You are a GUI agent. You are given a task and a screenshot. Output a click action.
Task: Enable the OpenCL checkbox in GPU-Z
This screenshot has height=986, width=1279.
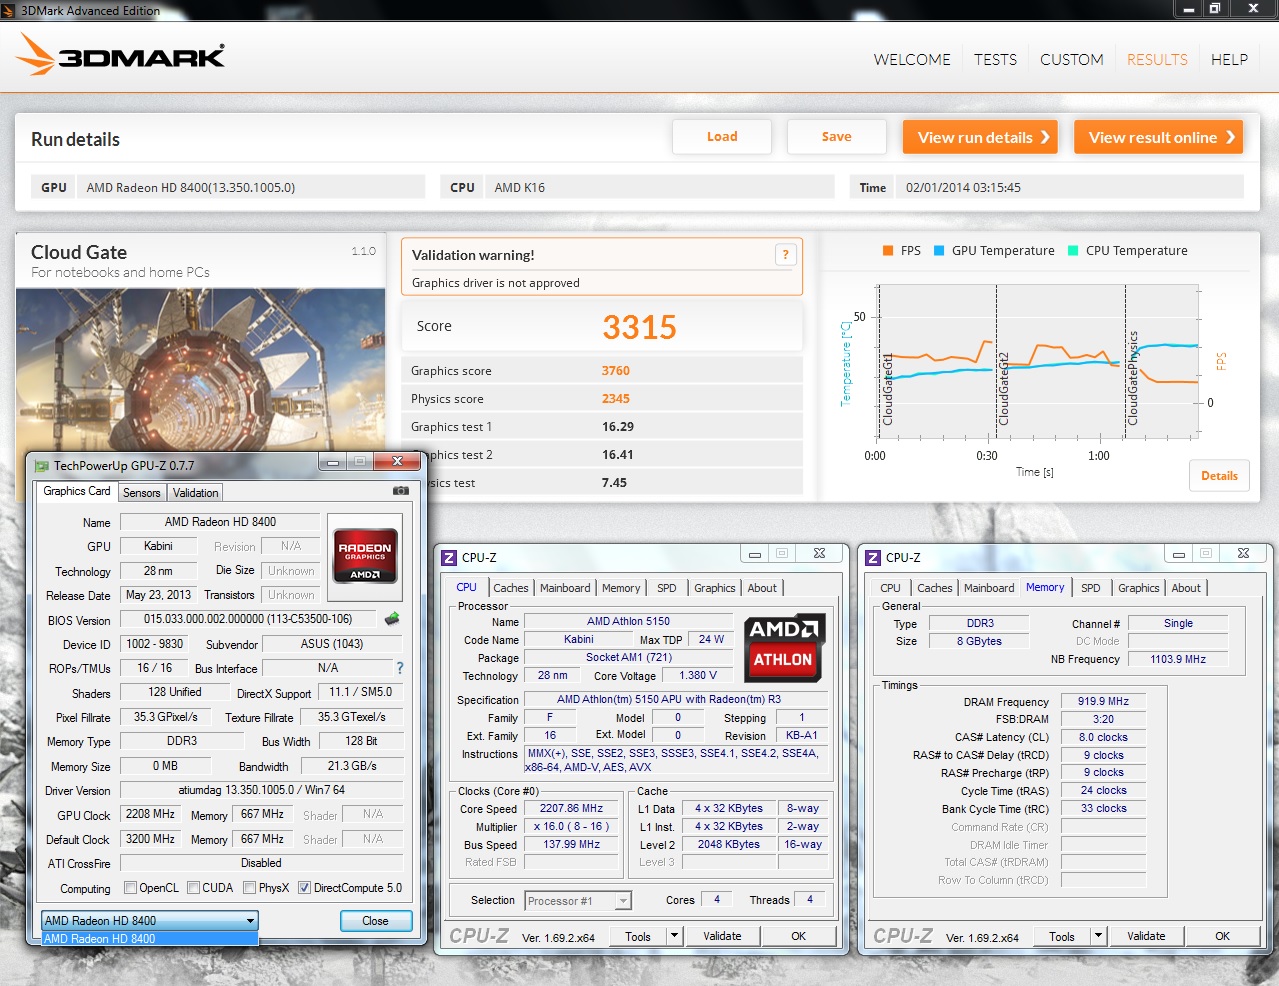click(x=130, y=888)
